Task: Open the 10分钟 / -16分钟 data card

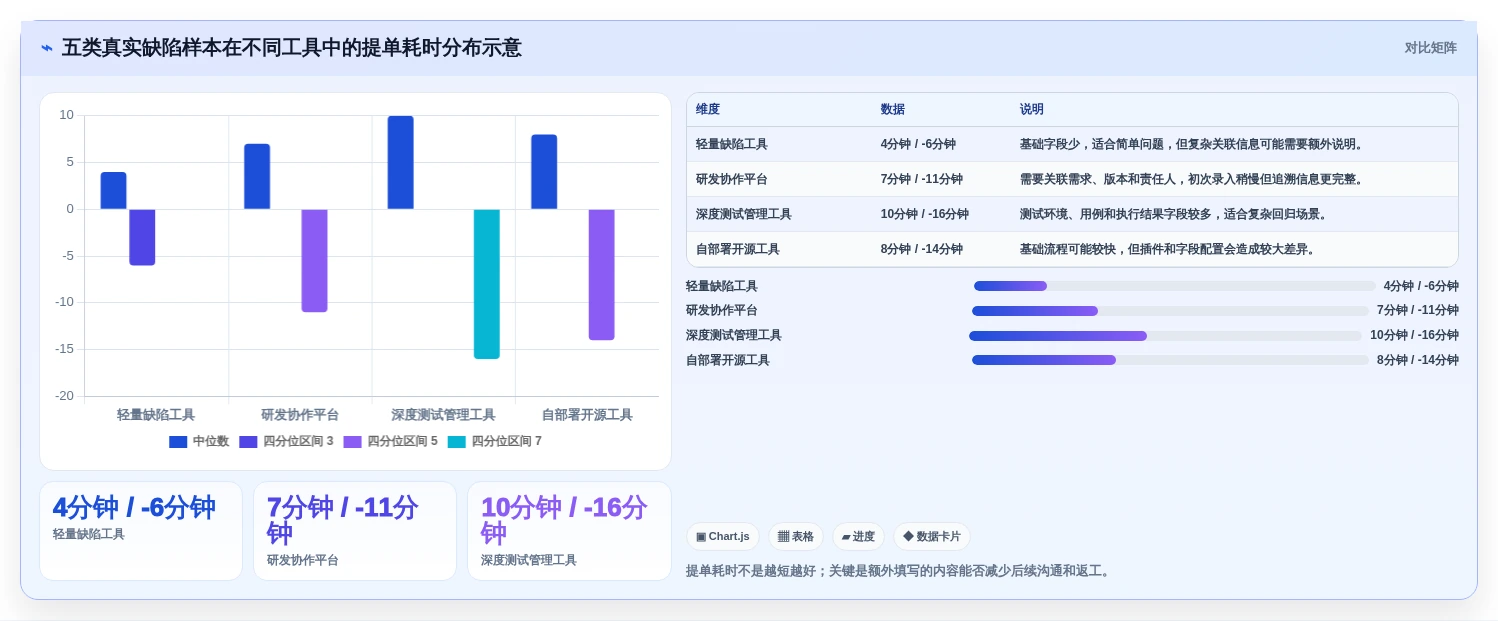Action: point(569,531)
